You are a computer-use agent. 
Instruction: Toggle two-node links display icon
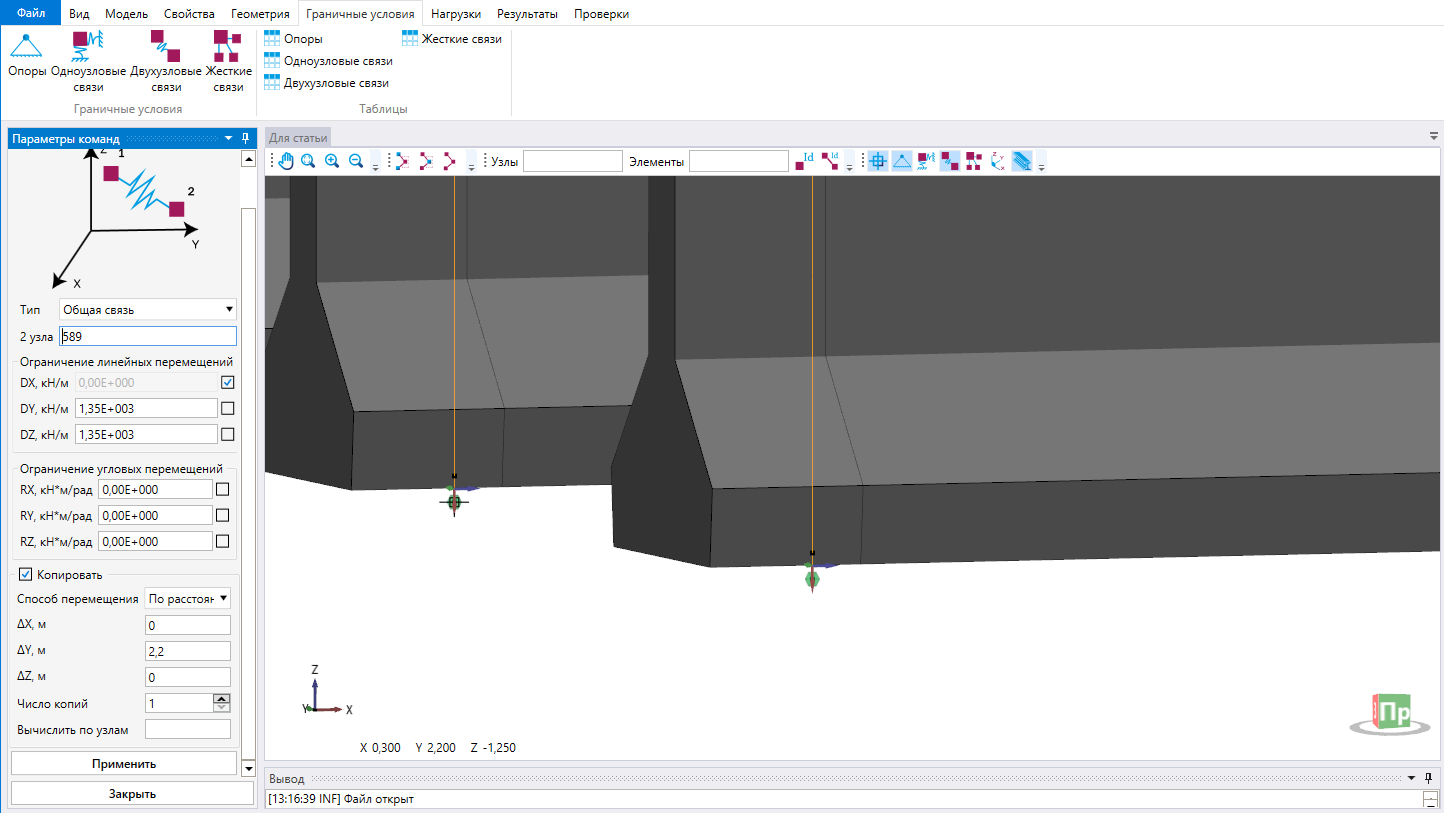click(x=950, y=161)
